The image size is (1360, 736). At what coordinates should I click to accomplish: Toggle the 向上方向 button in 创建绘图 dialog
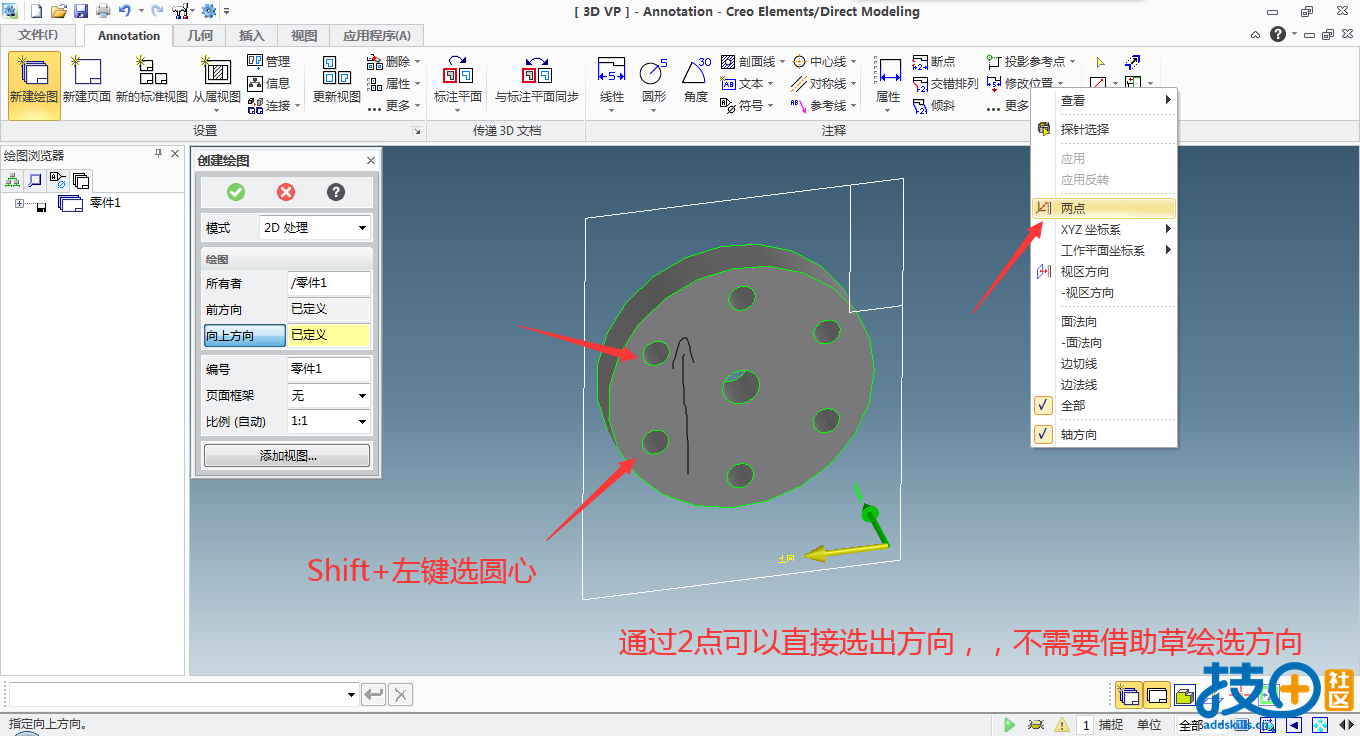click(x=245, y=336)
